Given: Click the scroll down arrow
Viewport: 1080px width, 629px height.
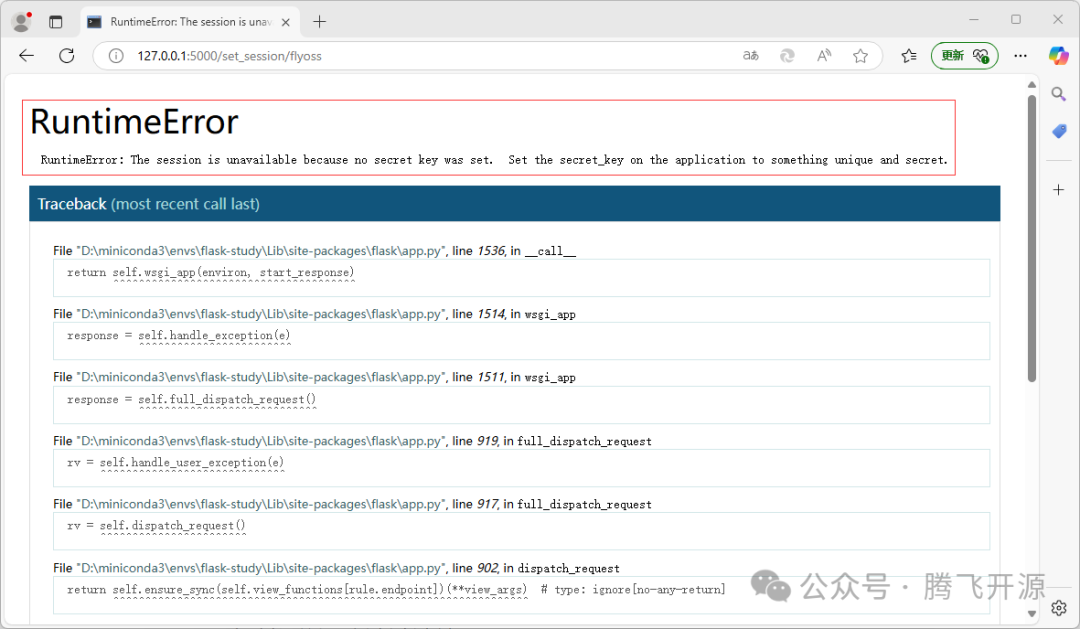Looking at the screenshot, I should (x=1032, y=613).
